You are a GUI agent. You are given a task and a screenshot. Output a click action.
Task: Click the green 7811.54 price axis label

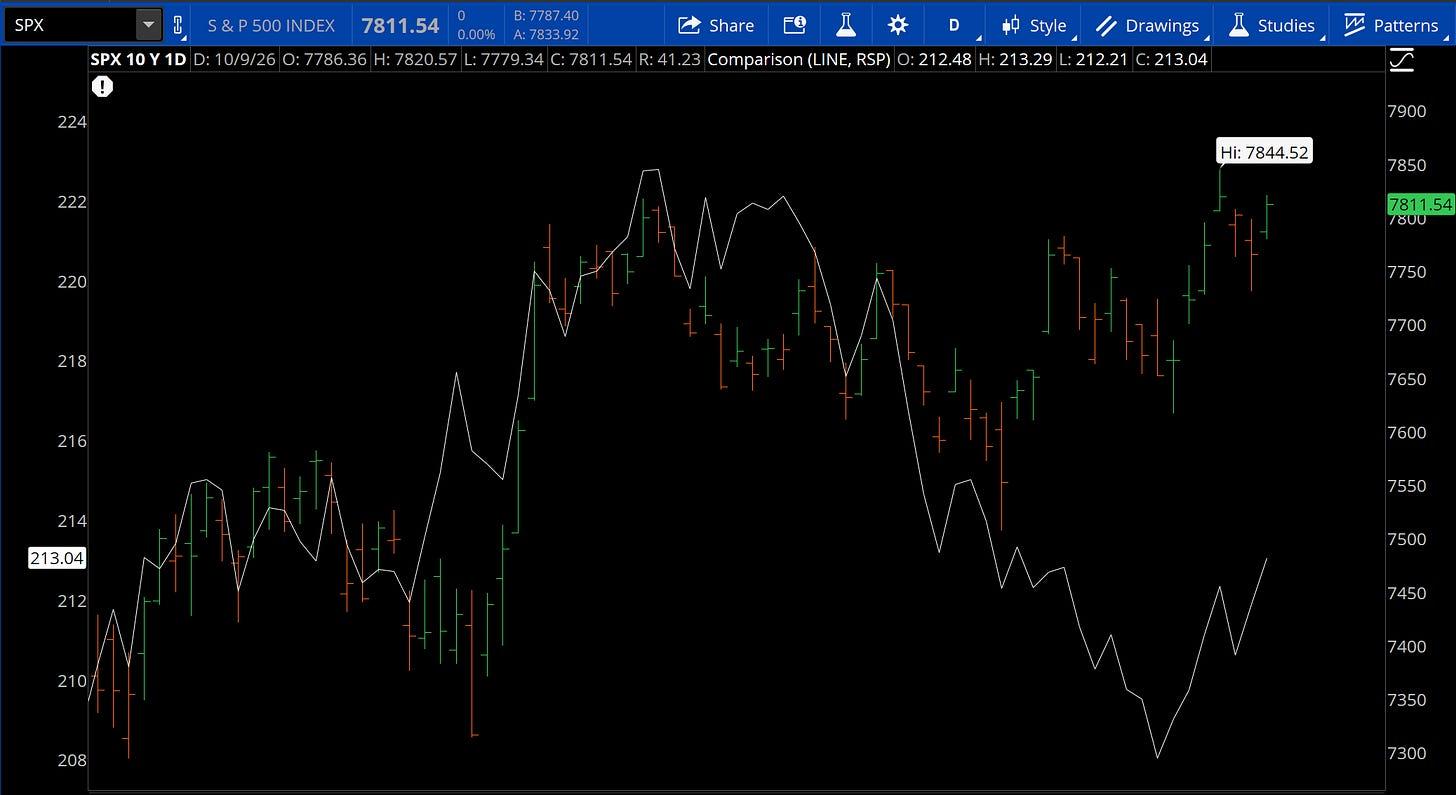[1420, 205]
